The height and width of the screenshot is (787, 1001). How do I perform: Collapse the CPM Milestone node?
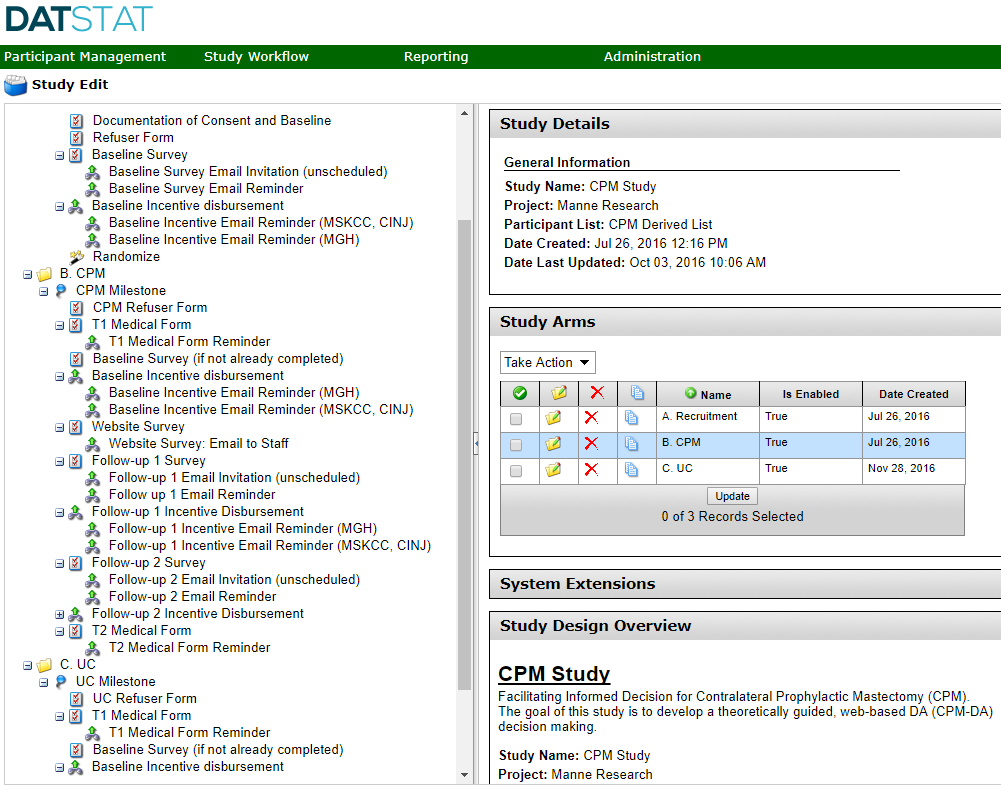coord(43,292)
